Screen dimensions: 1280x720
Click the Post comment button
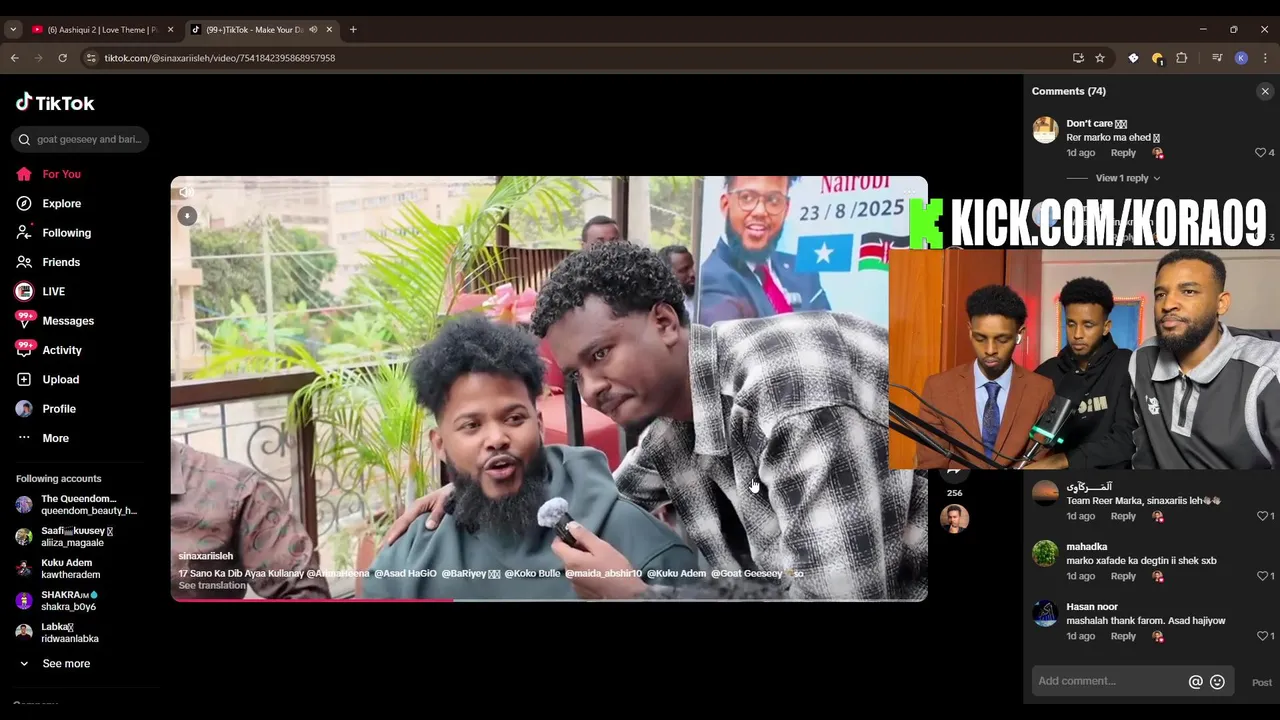click(x=1262, y=683)
